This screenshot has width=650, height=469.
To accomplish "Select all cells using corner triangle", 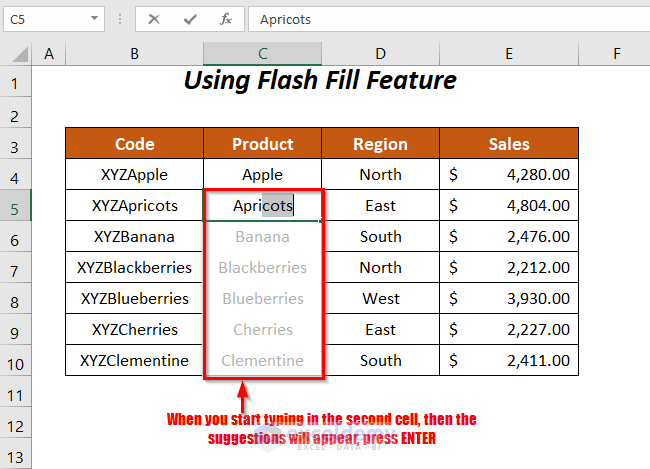I will coord(19,54).
